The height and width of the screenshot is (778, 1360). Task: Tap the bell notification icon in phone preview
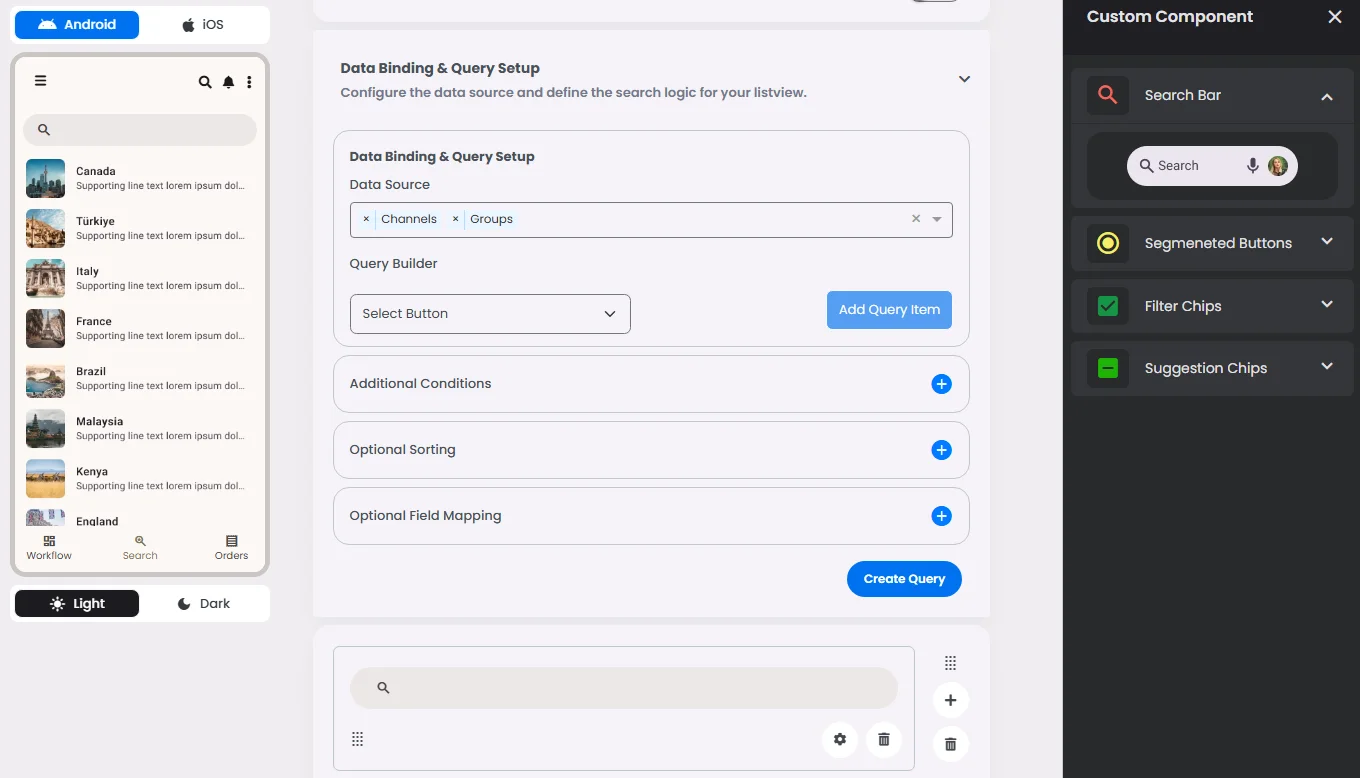(x=228, y=82)
